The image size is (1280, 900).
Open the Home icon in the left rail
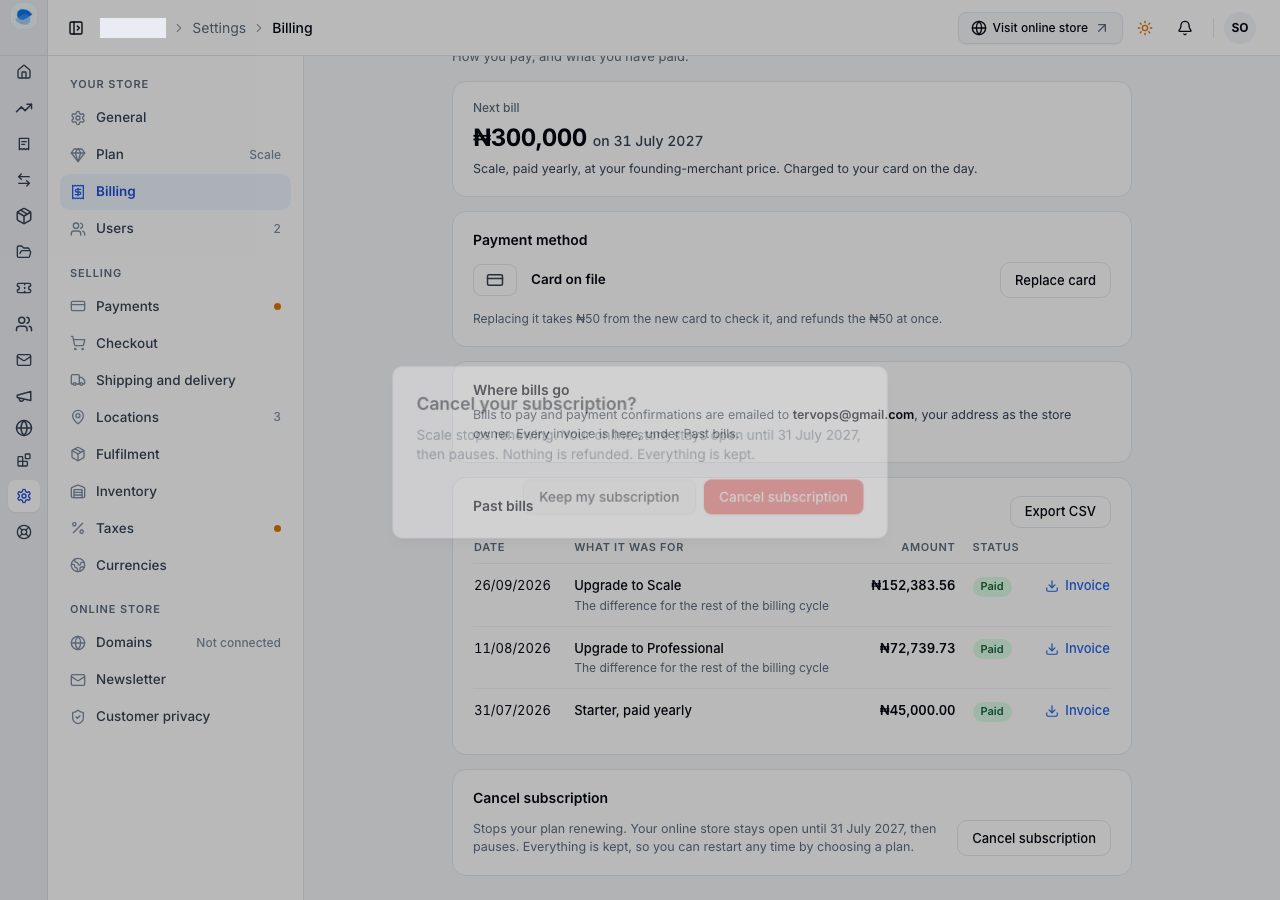click(24, 72)
